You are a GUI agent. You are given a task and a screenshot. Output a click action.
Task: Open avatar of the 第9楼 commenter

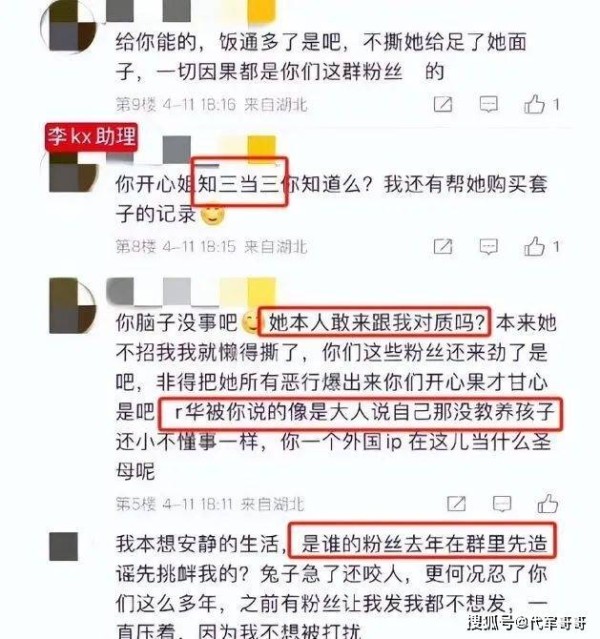point(68,25)
